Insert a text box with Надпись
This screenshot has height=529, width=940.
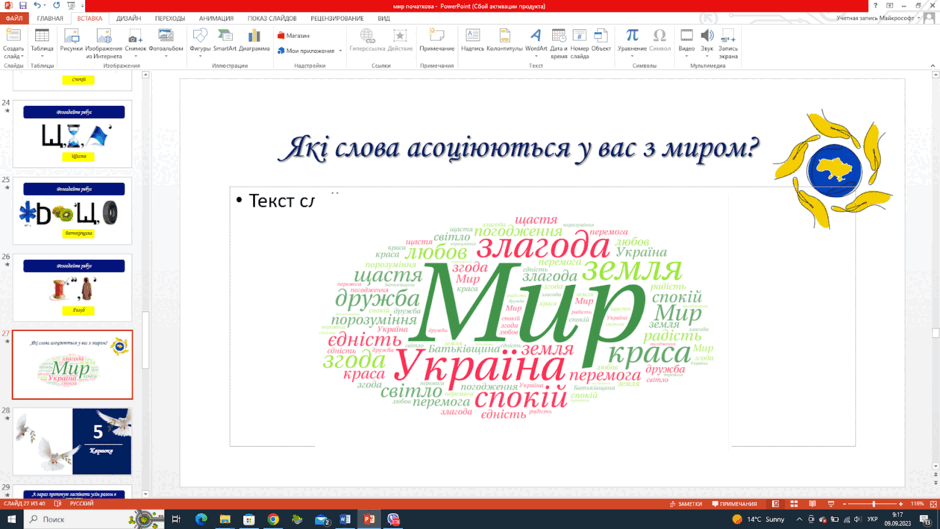[x=472, y=41]
